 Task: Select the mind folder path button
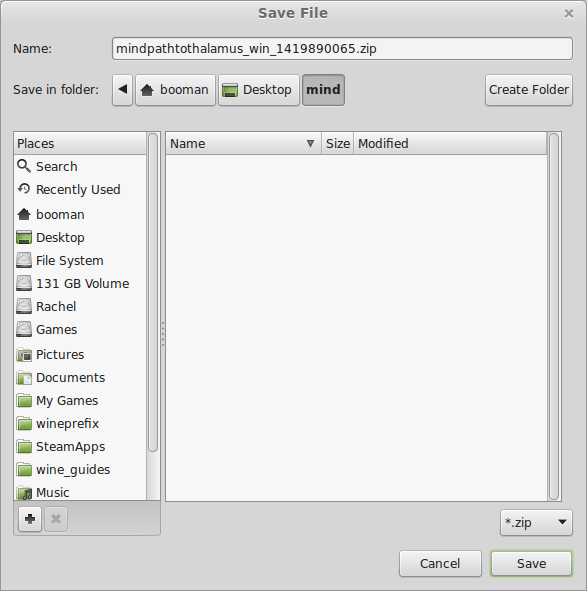(323, 90)
